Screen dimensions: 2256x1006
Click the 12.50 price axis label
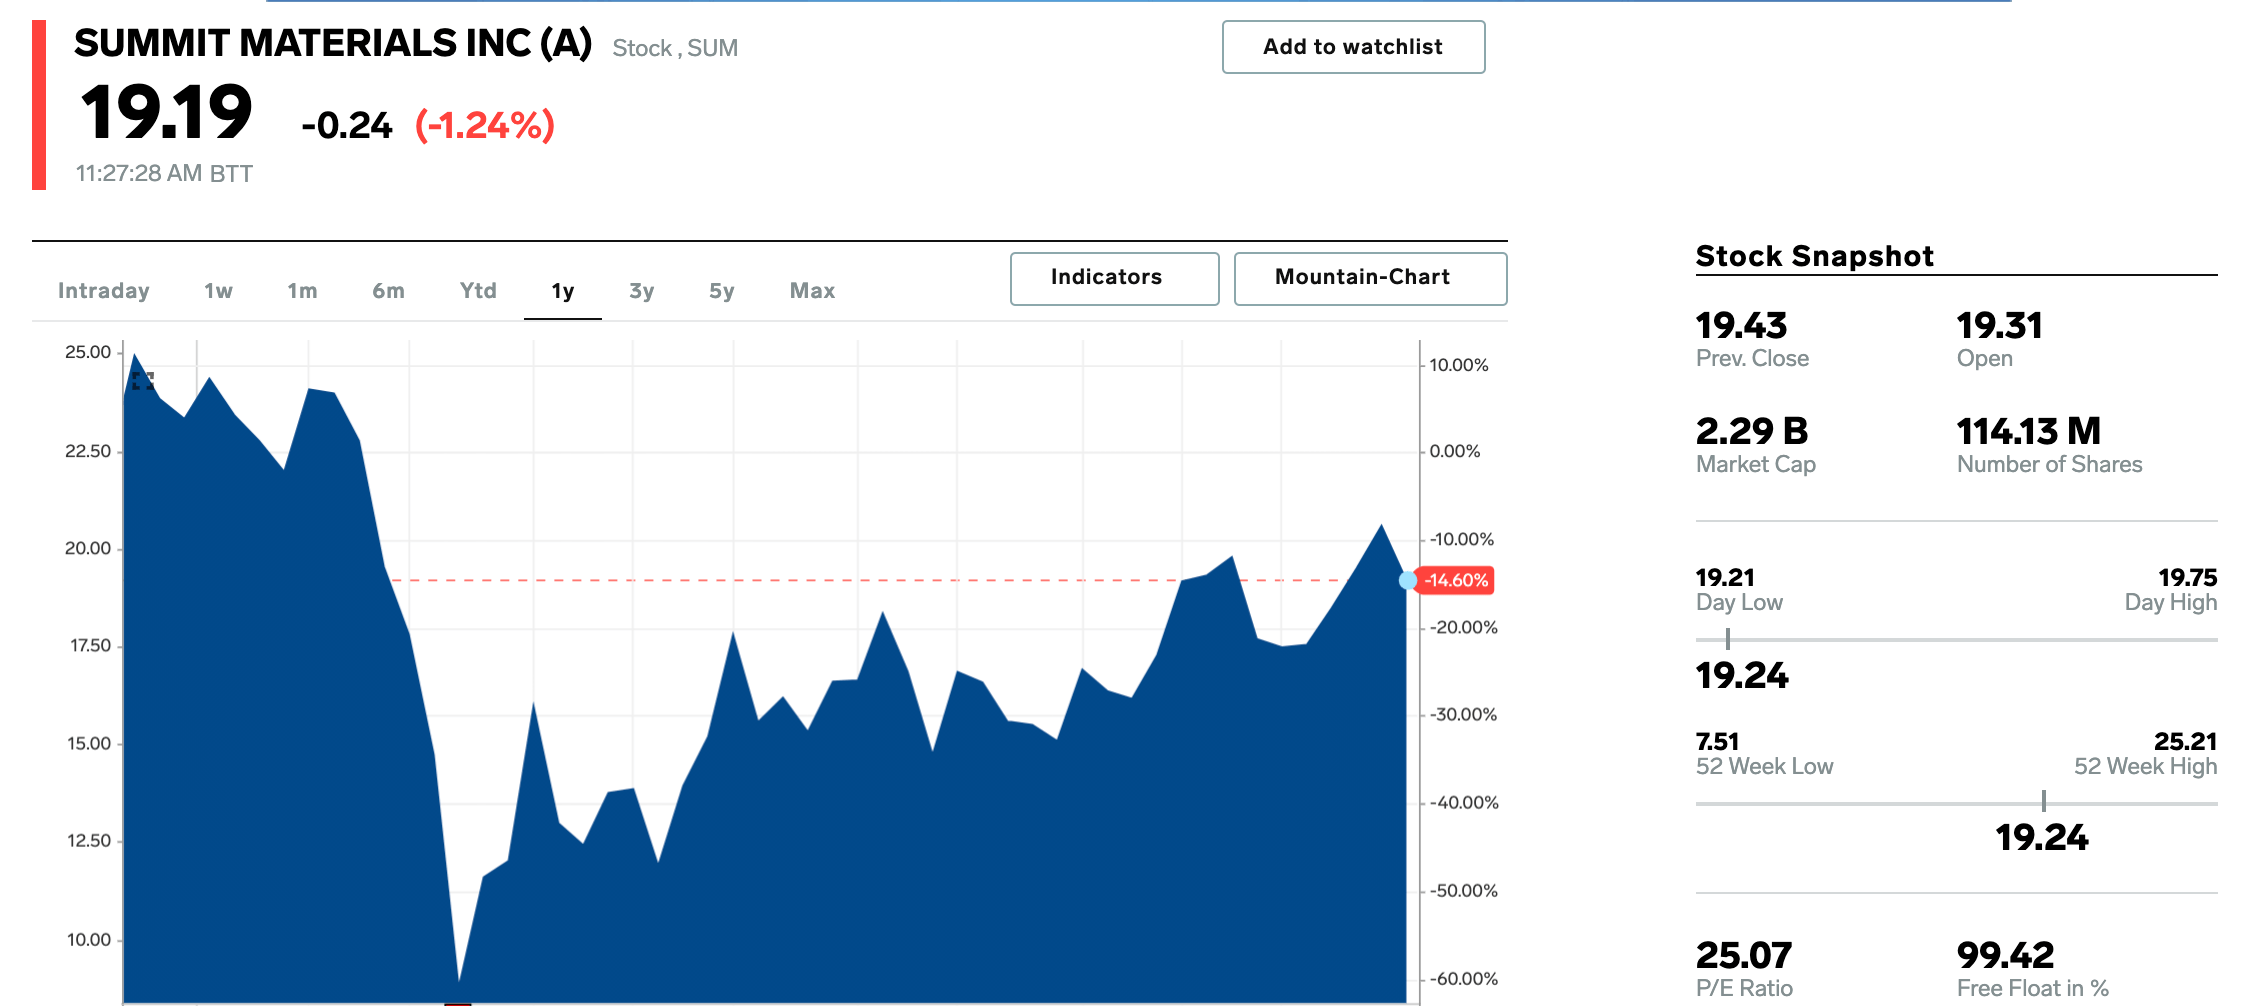coord(89,841)
